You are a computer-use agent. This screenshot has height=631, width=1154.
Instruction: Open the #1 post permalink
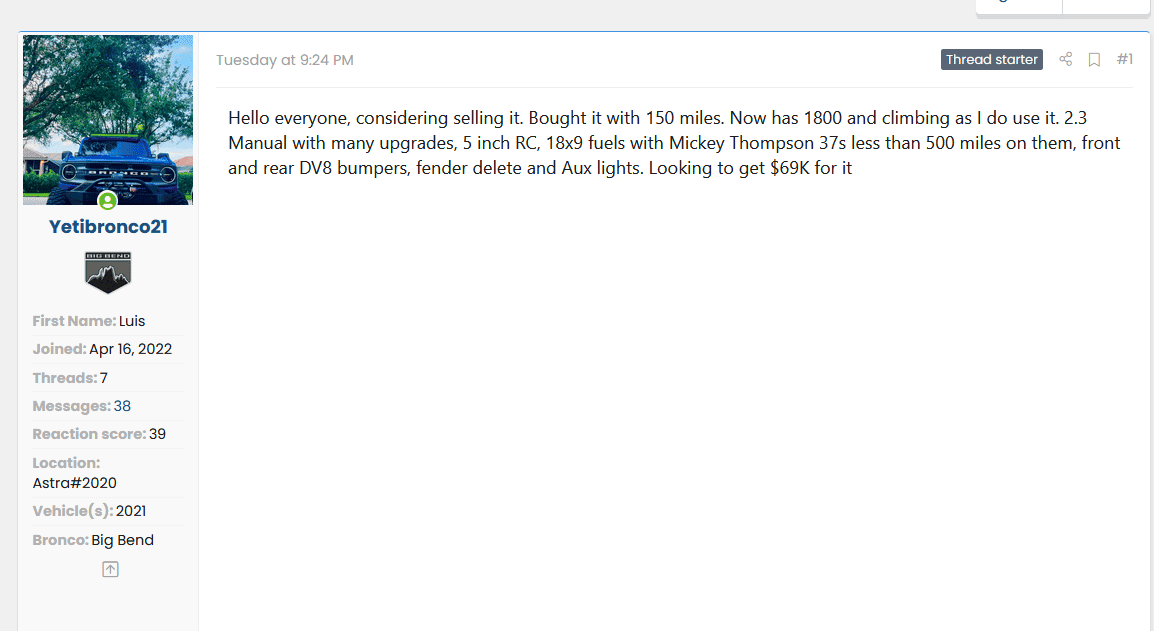(x=1125, y=60)
